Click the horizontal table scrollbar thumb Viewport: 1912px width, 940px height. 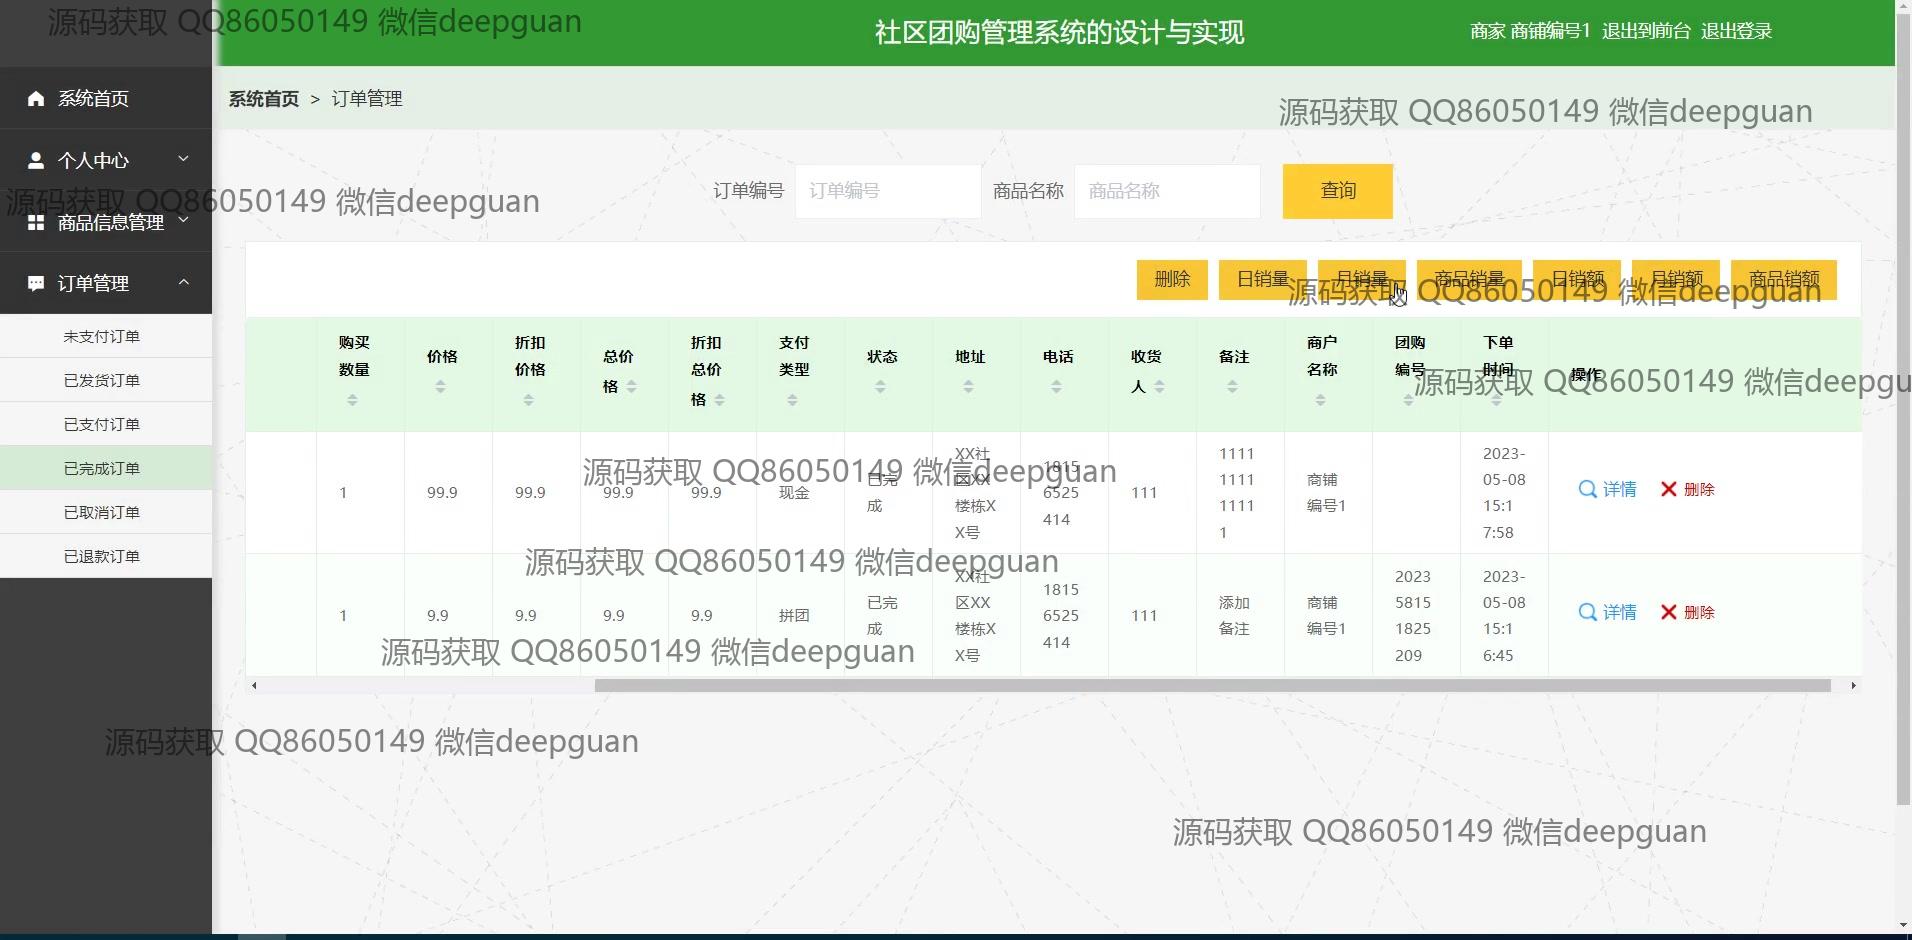(x=1212, y=686)
